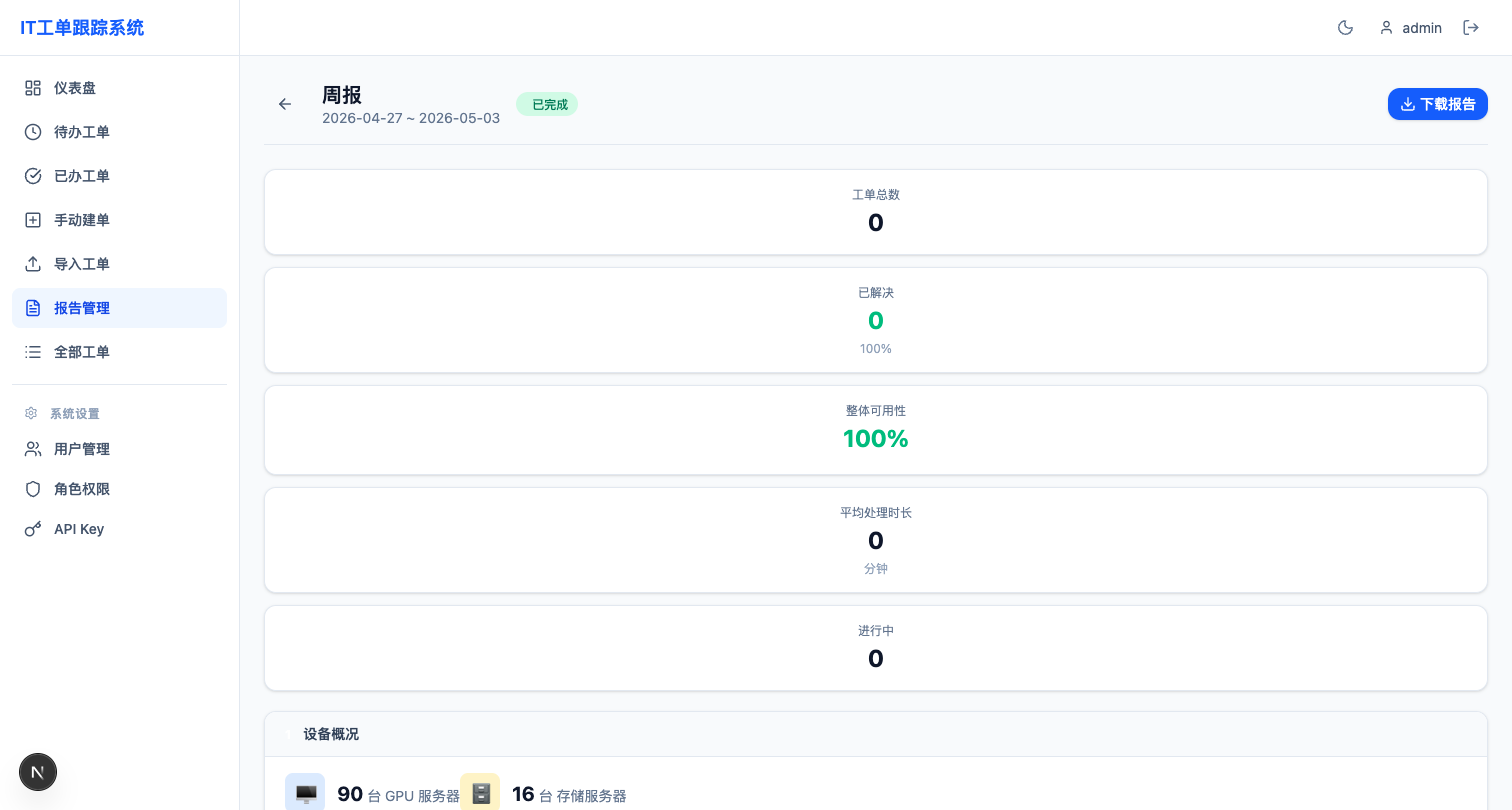The image size is (1512, 810).
Task: Click the 角色权限 shield icon
Action: tap(33, 489)
